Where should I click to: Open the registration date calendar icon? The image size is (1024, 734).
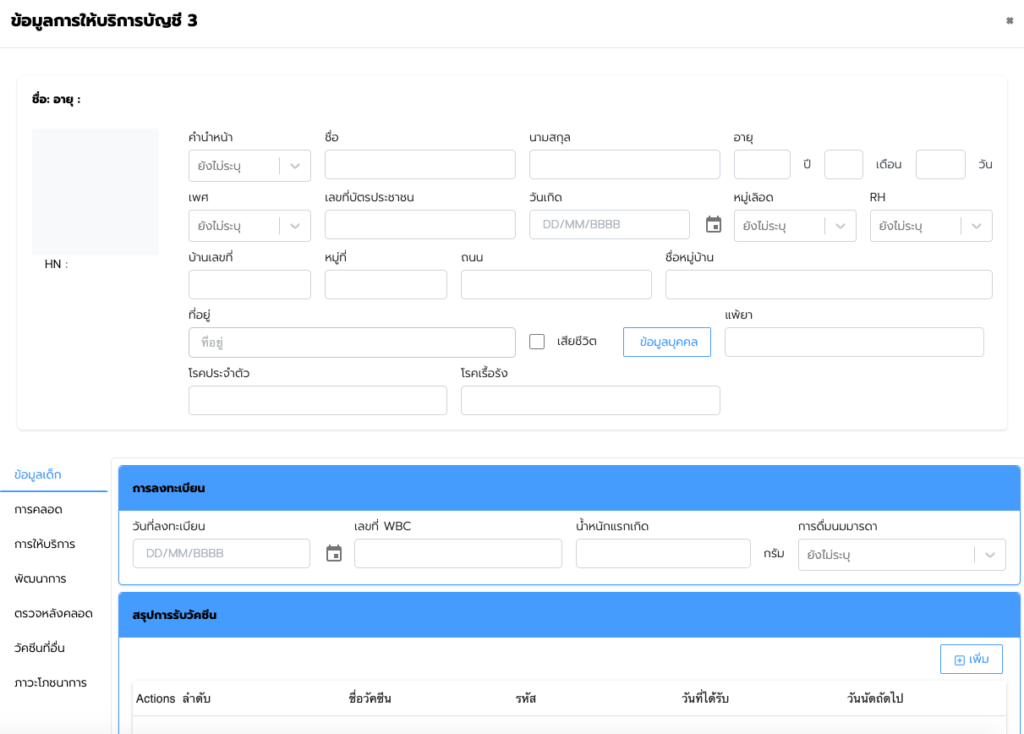[334, 554]
